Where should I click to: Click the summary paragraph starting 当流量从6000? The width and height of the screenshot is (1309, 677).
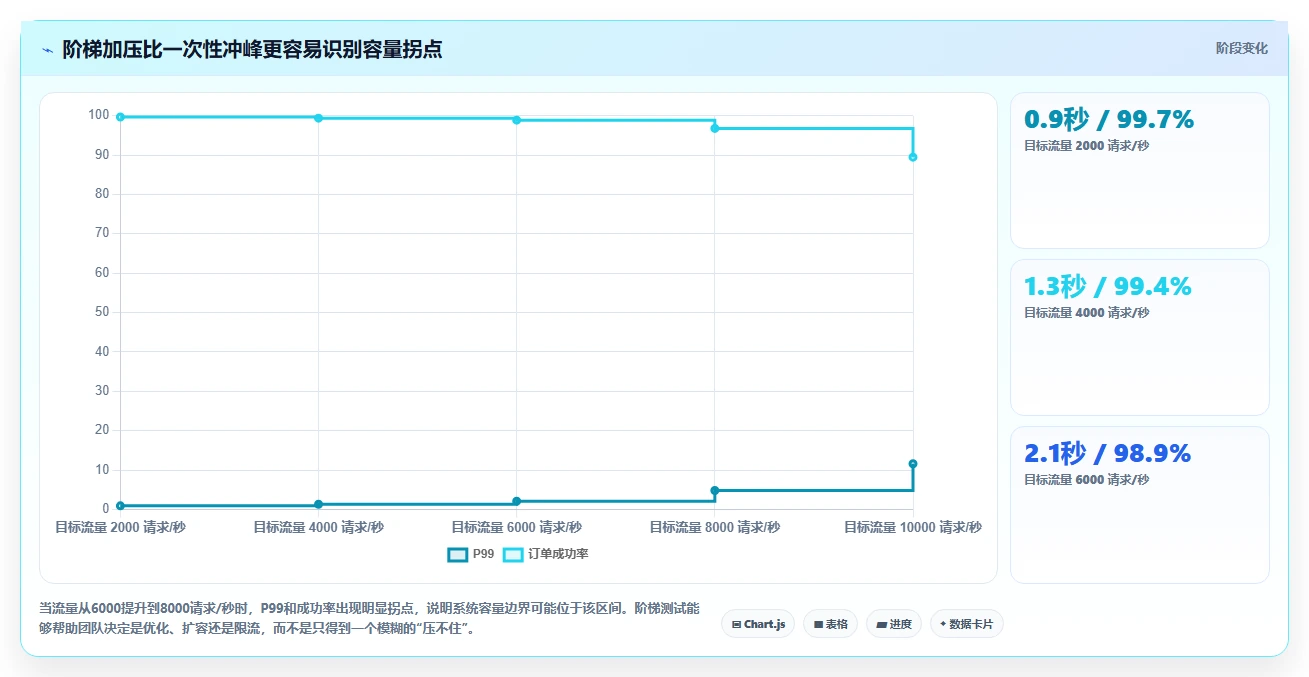click(x=369, y=618)
